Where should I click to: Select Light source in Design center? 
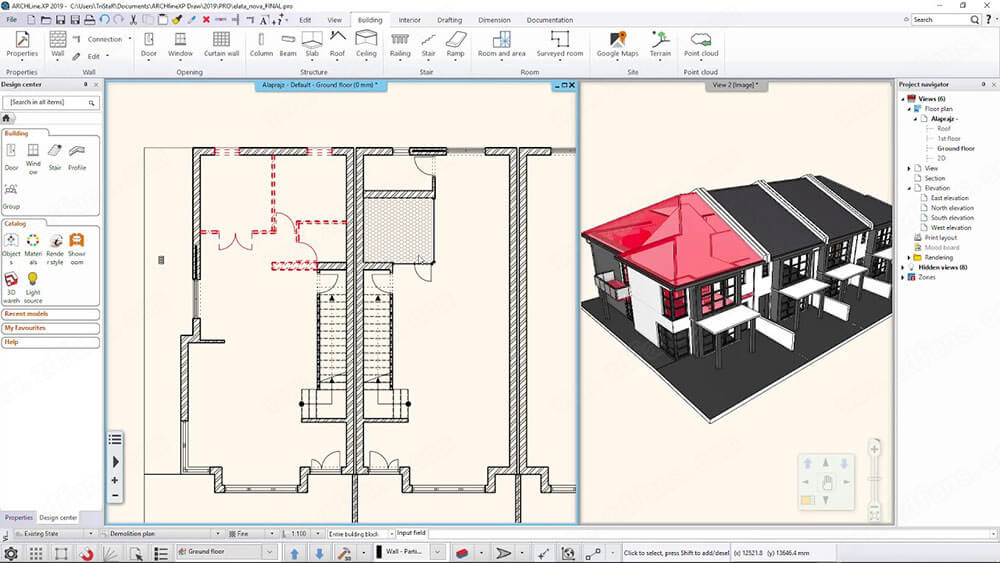click(x=33, y=286)
